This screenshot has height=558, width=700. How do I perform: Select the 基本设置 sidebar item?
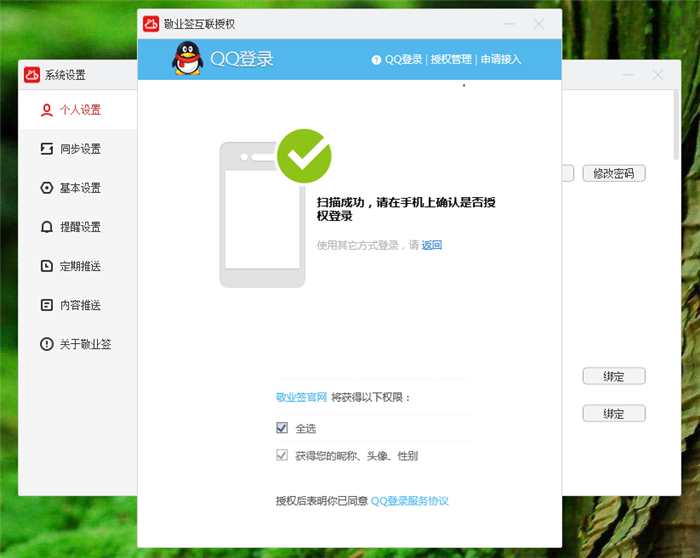pyautogui.click(x=78, y=188)
